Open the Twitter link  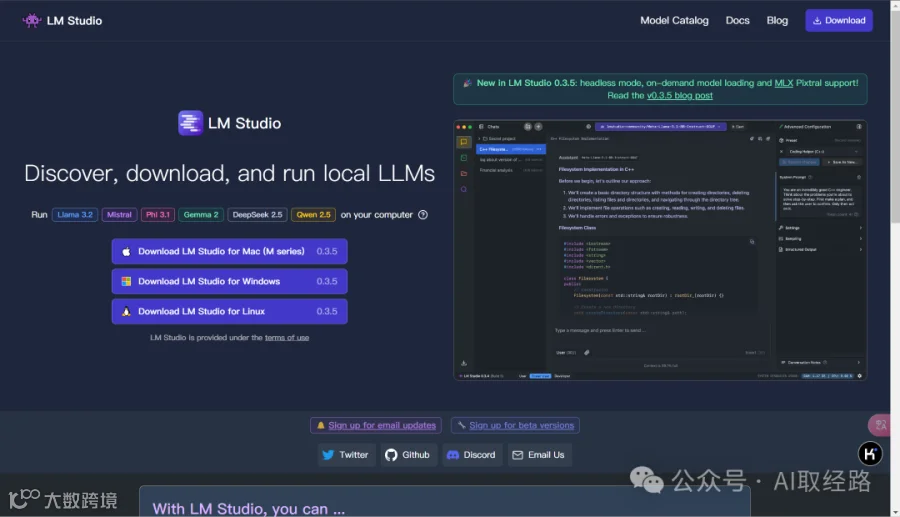346,455
